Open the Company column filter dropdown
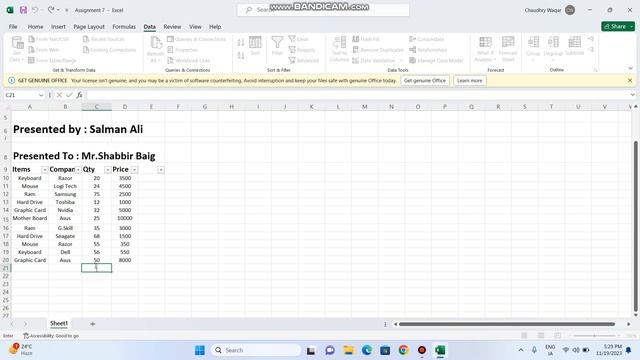 [x=78, y=170]
